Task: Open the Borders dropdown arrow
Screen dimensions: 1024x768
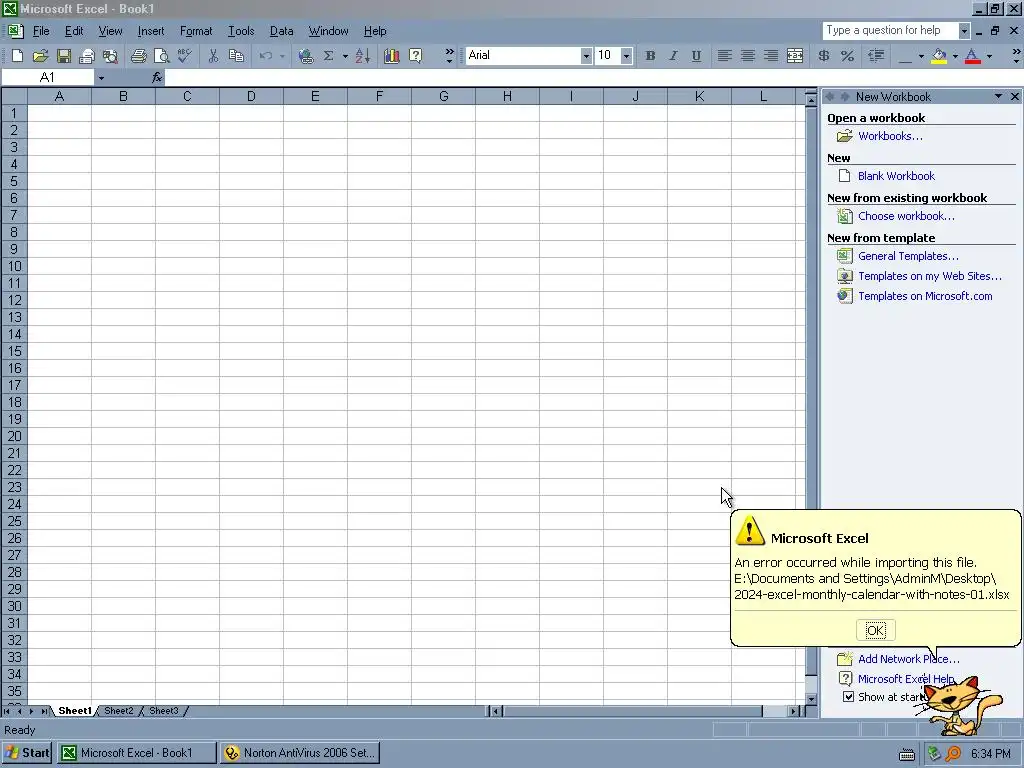Action: pos(921,56)
